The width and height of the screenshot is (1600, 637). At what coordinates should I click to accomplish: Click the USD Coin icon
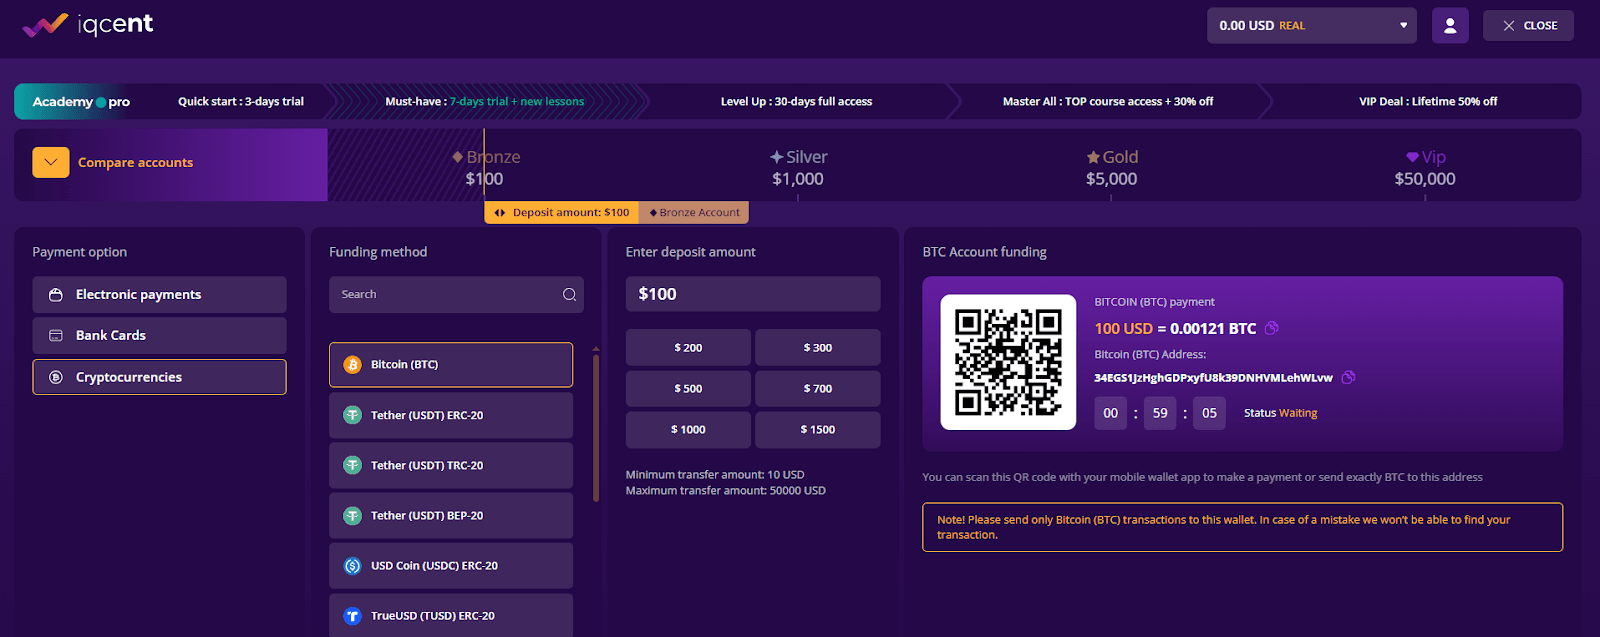coord(352,566)
